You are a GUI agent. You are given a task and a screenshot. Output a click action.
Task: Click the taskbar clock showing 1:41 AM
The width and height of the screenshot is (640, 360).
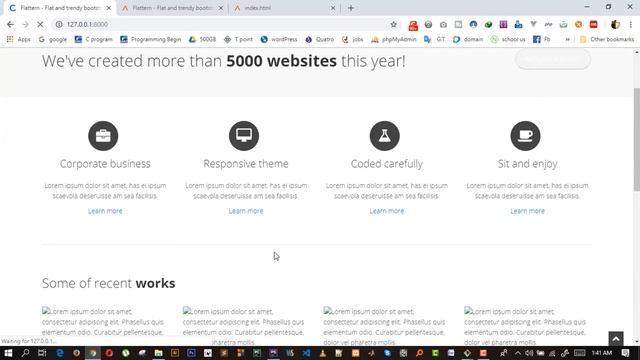pos(602,353)
